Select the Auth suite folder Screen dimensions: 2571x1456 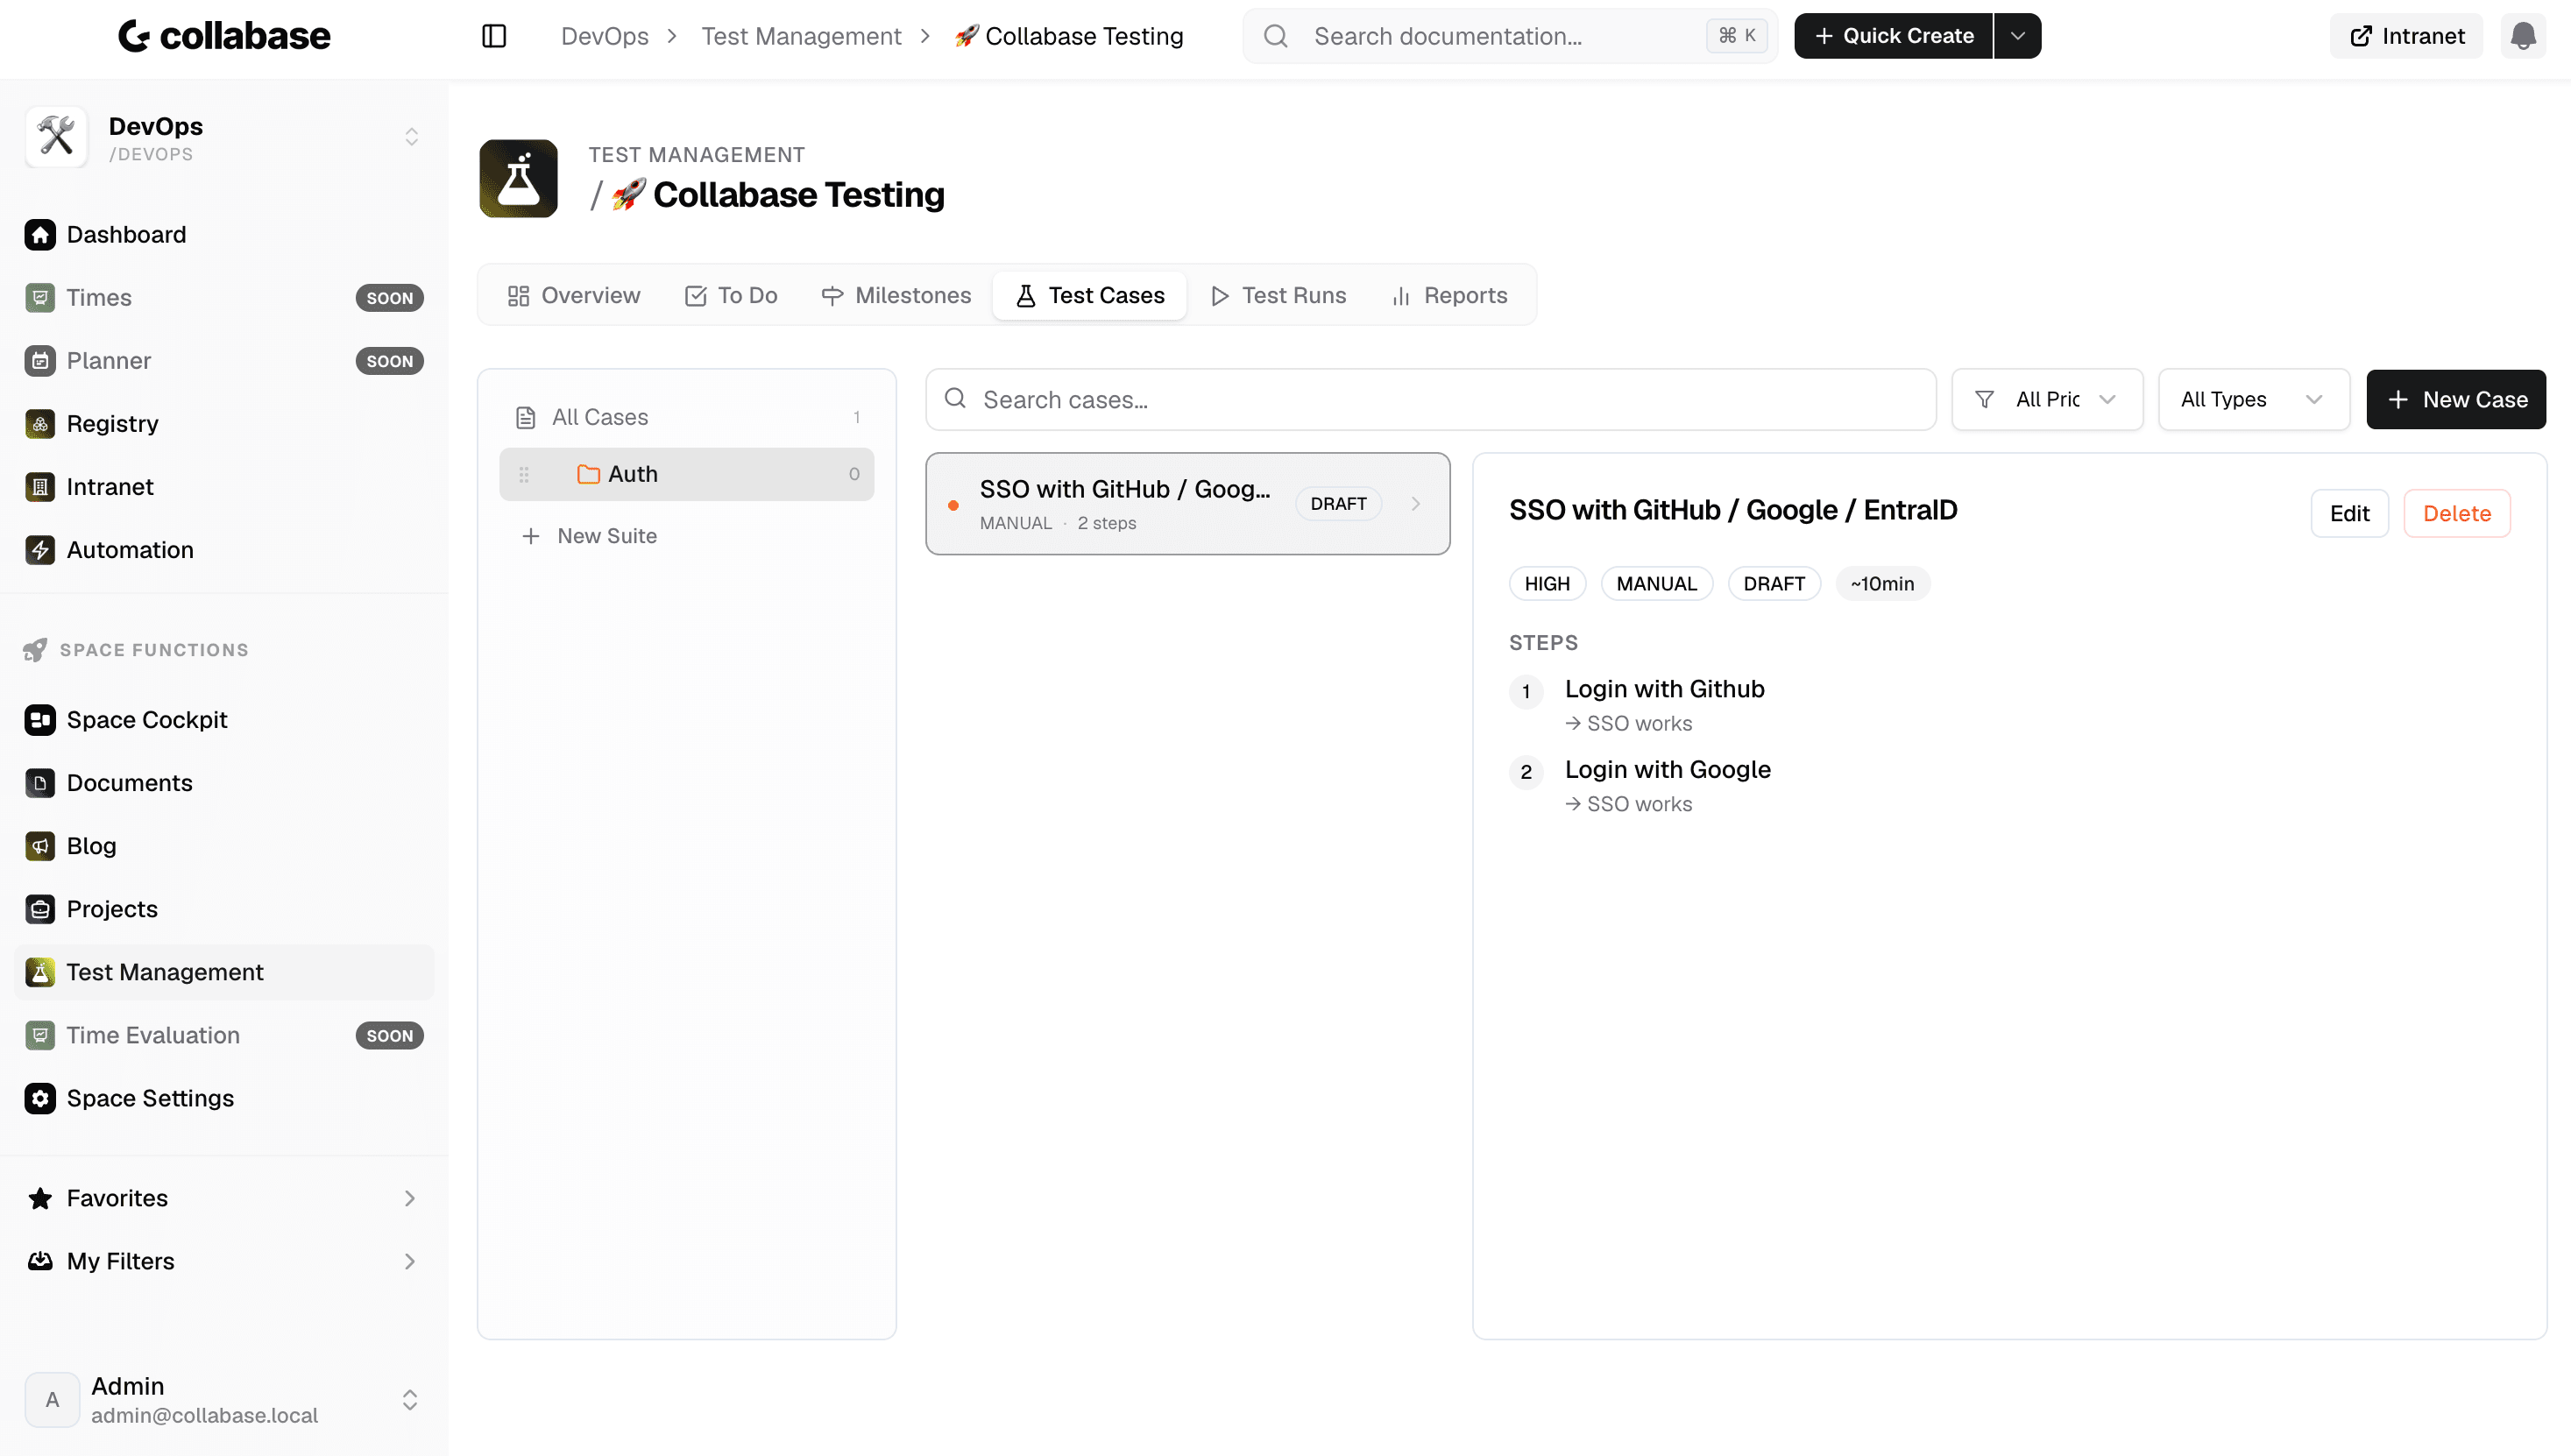point(687,474)
